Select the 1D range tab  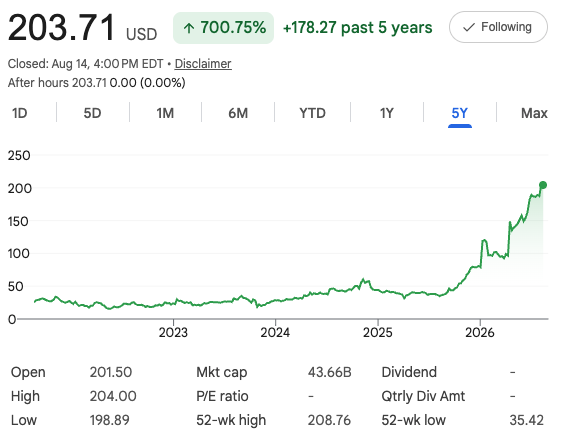pyautogui.click(x=20, y=113)
